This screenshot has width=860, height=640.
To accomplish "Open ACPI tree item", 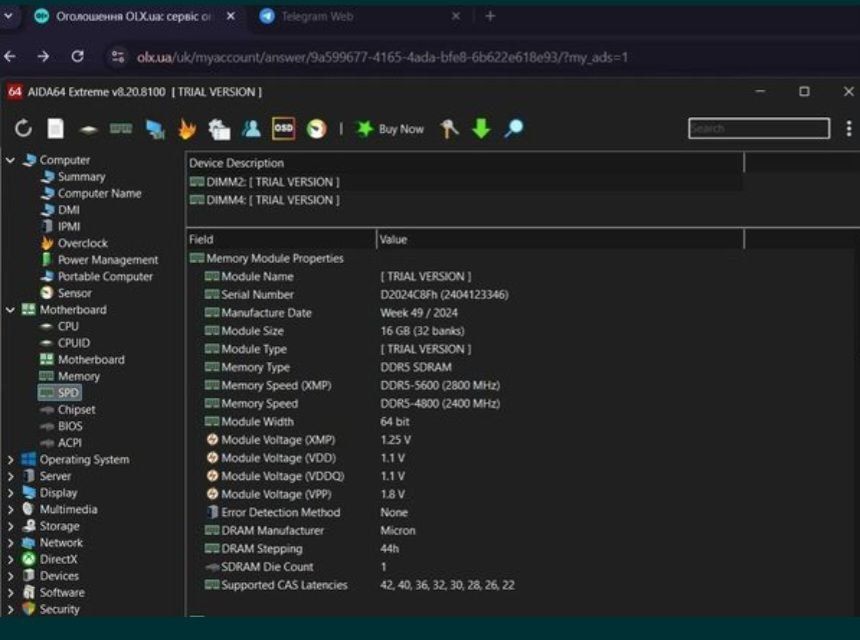I will point(61,443).
